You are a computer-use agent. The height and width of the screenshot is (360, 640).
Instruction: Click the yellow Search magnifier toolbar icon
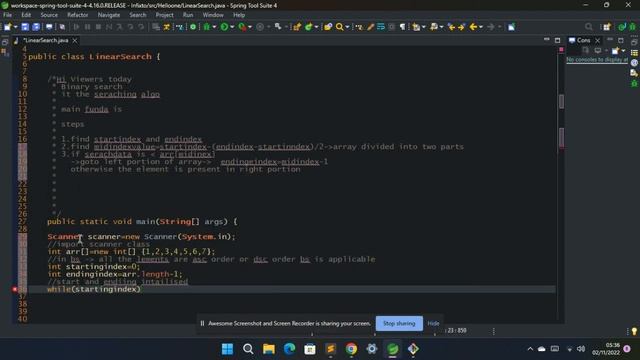point(340,27)
